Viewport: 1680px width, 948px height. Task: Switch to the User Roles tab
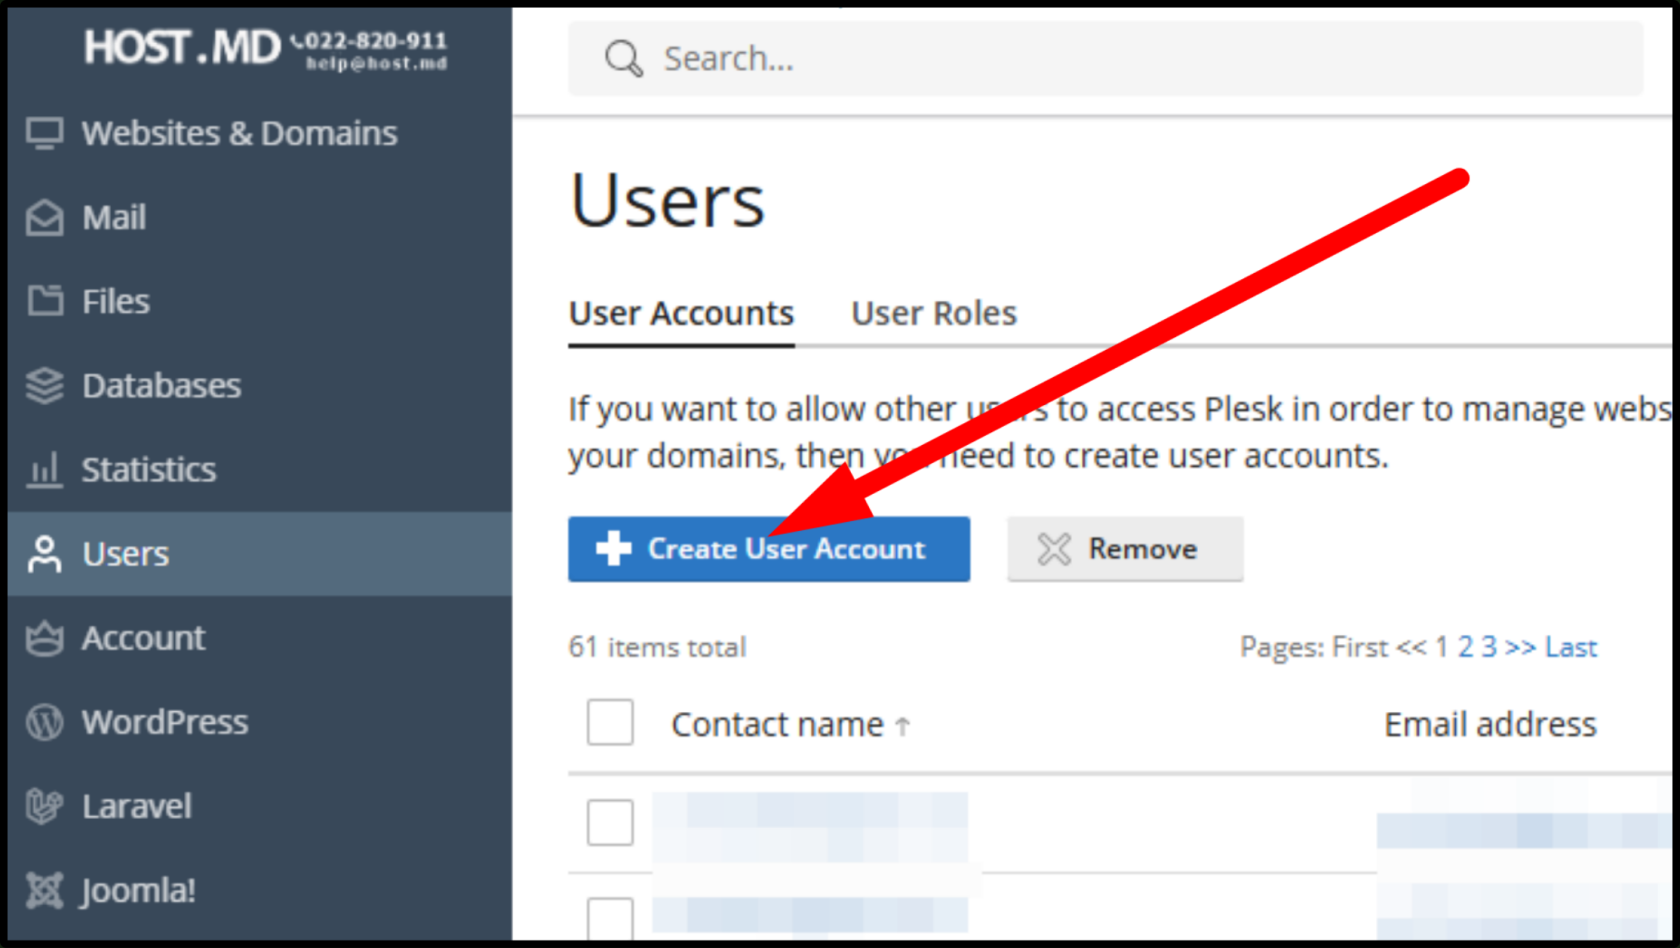point(934,313)
